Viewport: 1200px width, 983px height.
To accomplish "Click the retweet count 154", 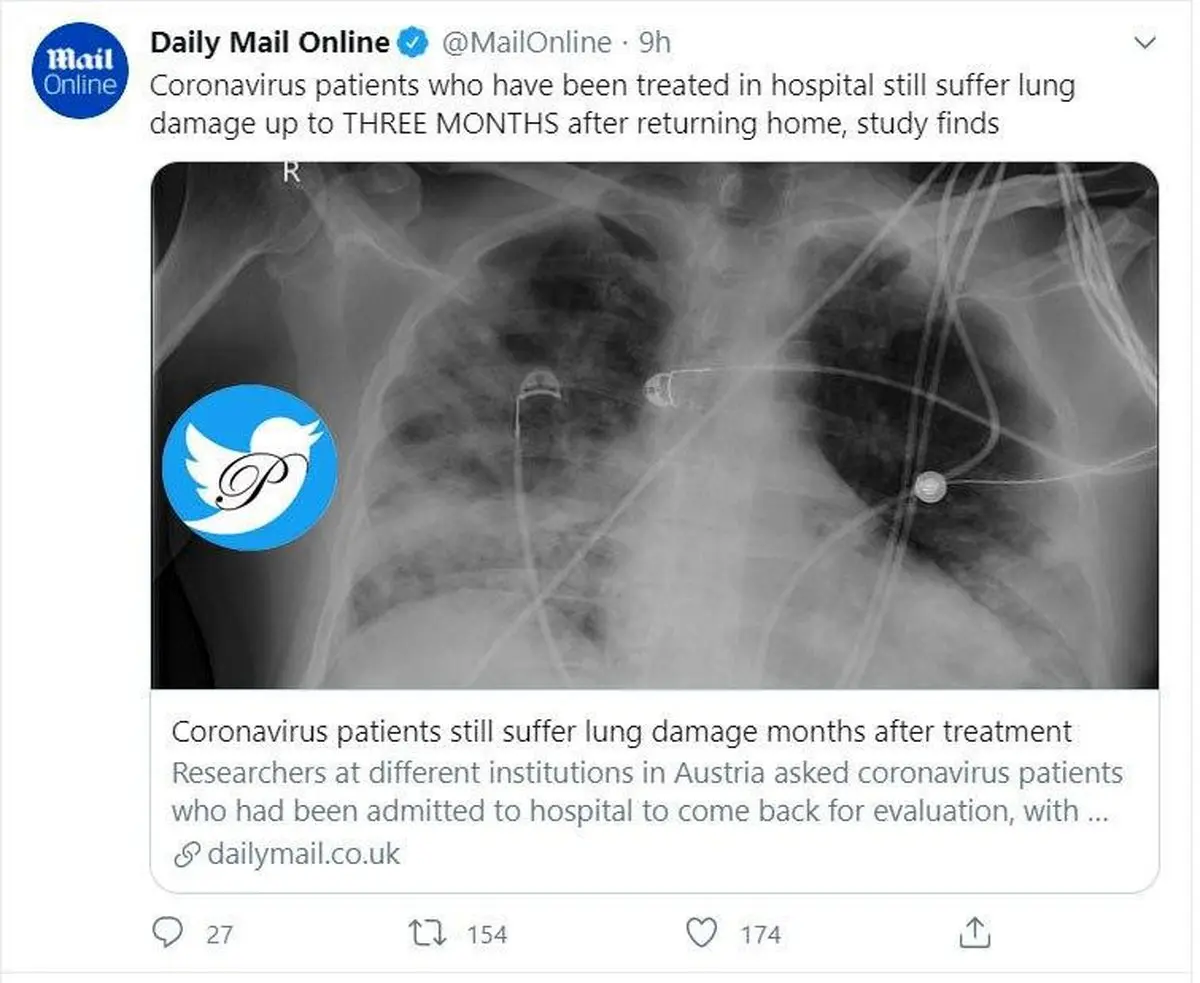I will pyautogui.click(x=487, y=934).
